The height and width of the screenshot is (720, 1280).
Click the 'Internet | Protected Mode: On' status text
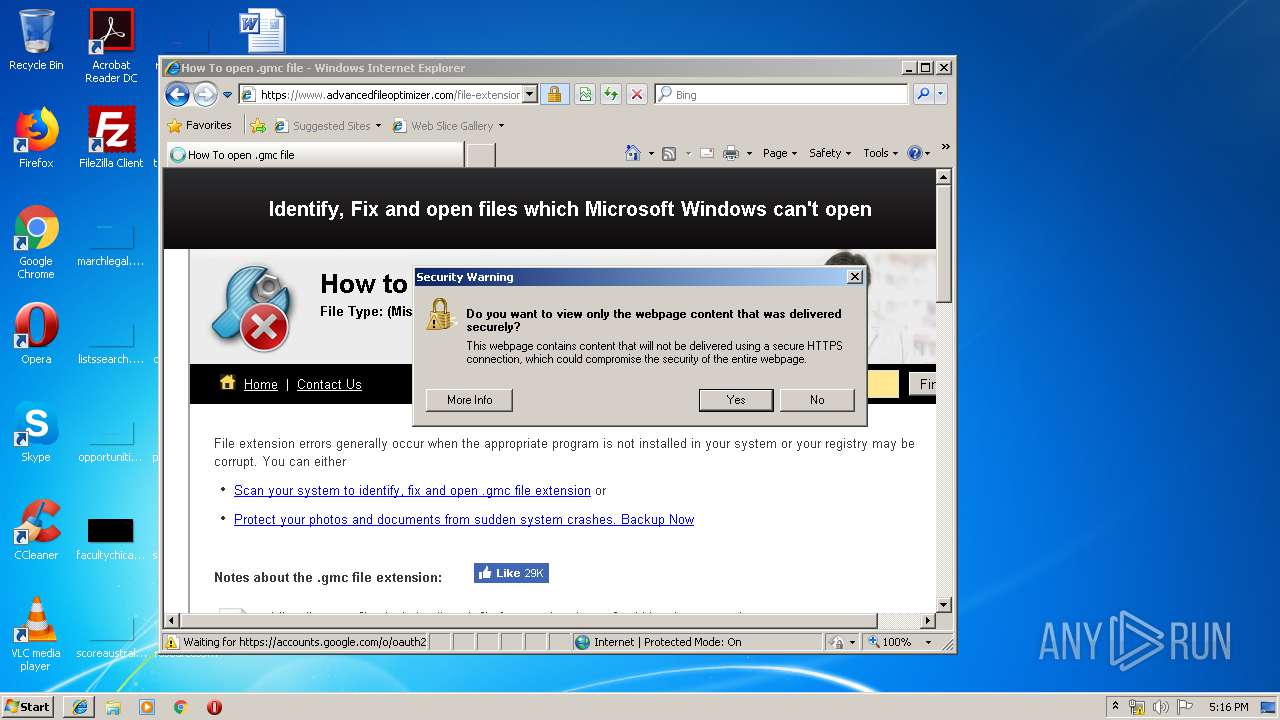click(x=668, y=642)
